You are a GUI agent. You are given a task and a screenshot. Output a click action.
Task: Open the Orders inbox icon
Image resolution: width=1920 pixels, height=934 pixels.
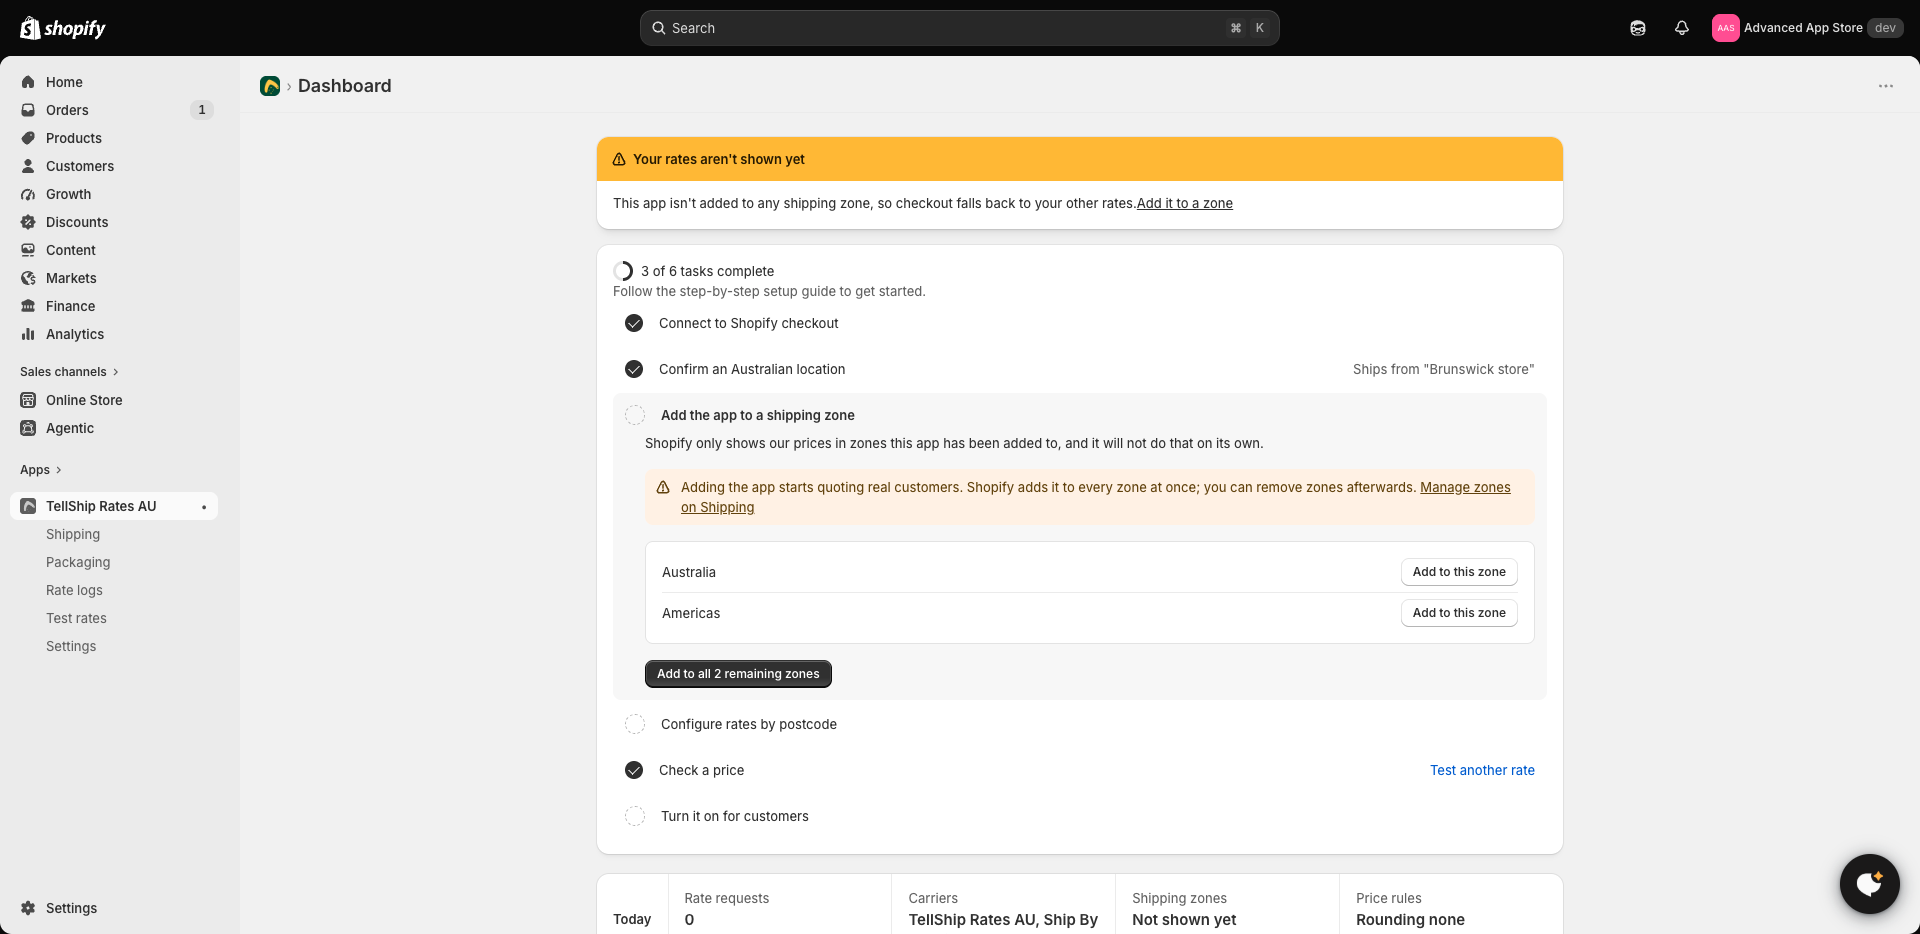tap(28, 110)
